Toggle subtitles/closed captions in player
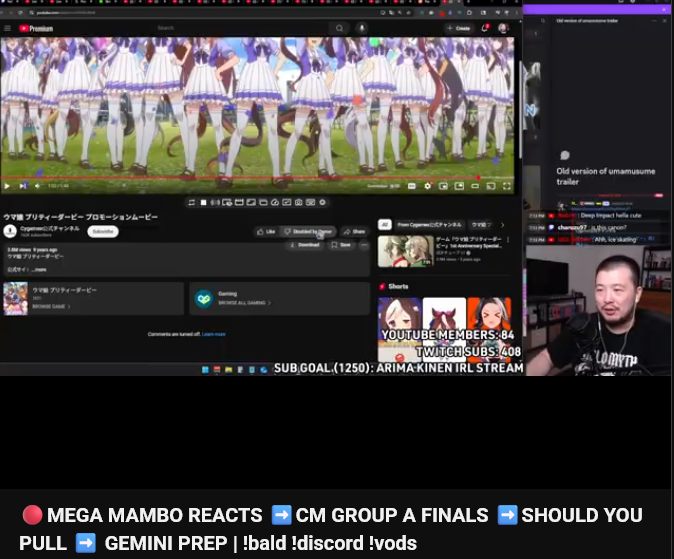The width and height of the screenshot is (674, 559). [411, 186]
